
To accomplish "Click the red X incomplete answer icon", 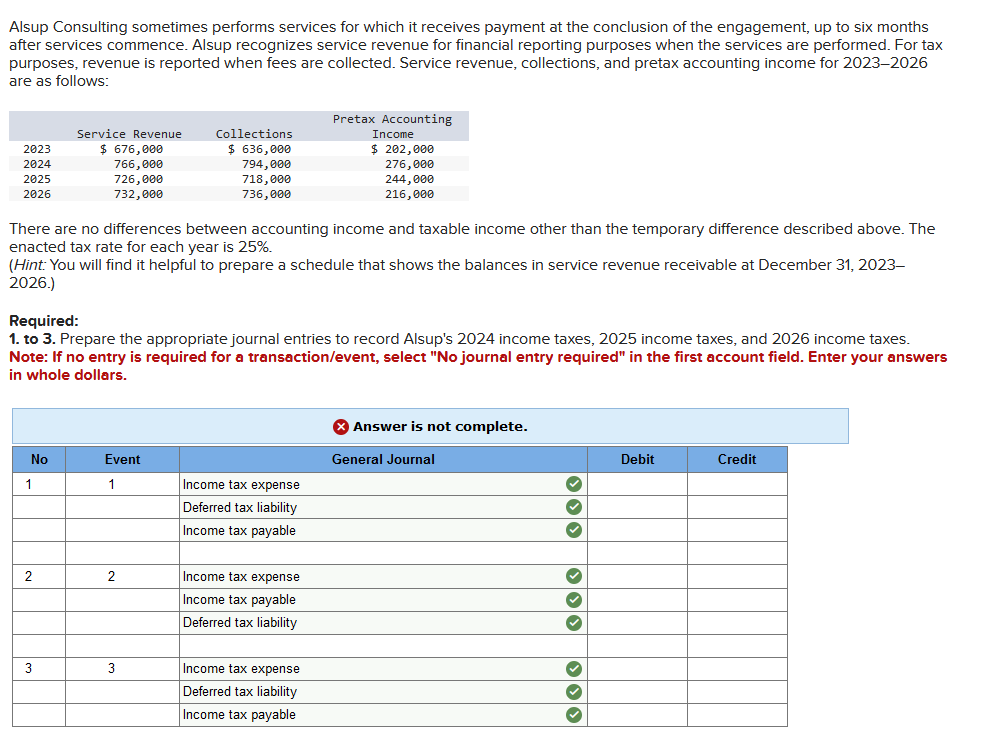I will (341, 427).
